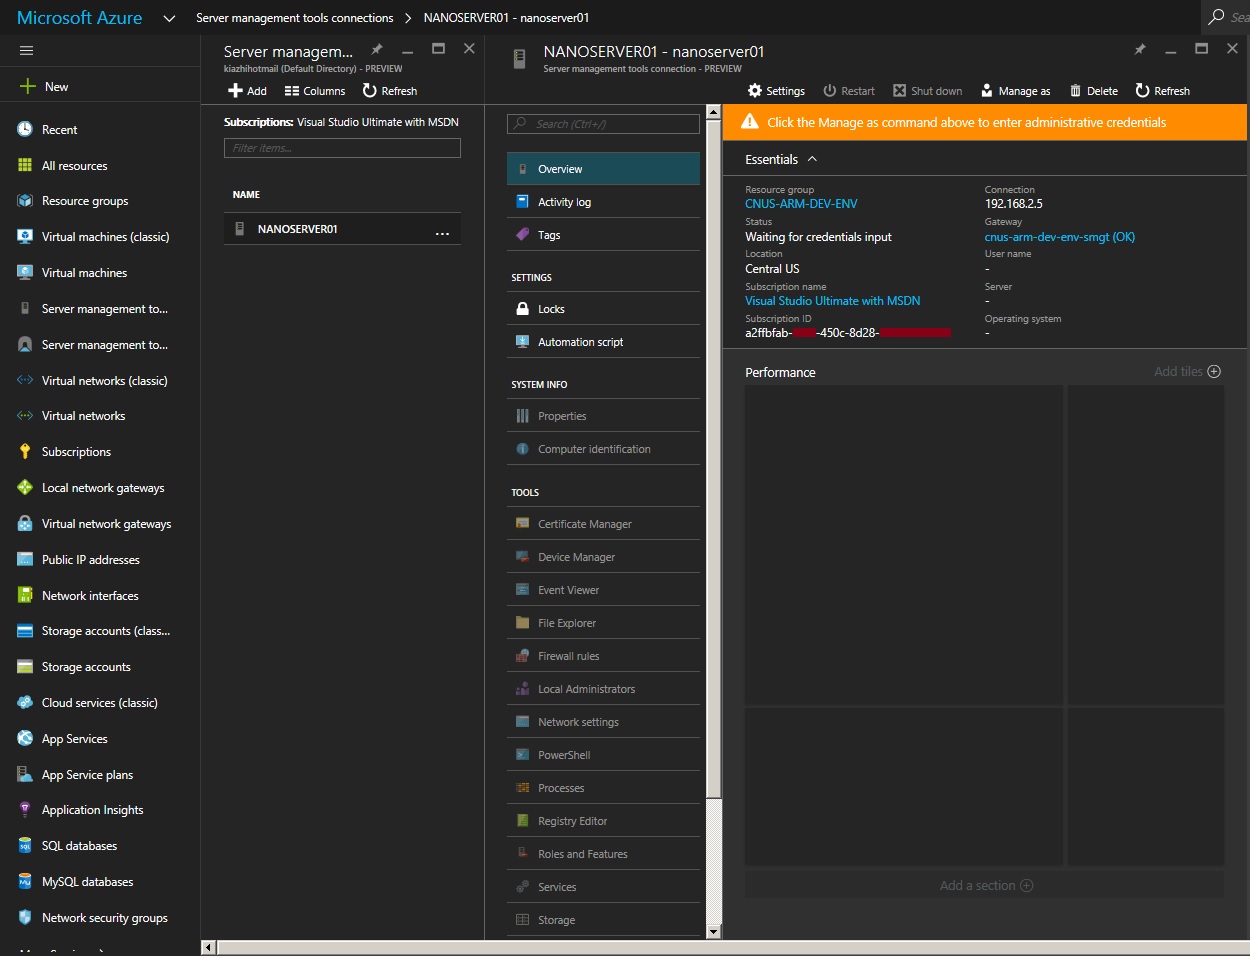Open the Columns chooser

click(x=315, y=91)
